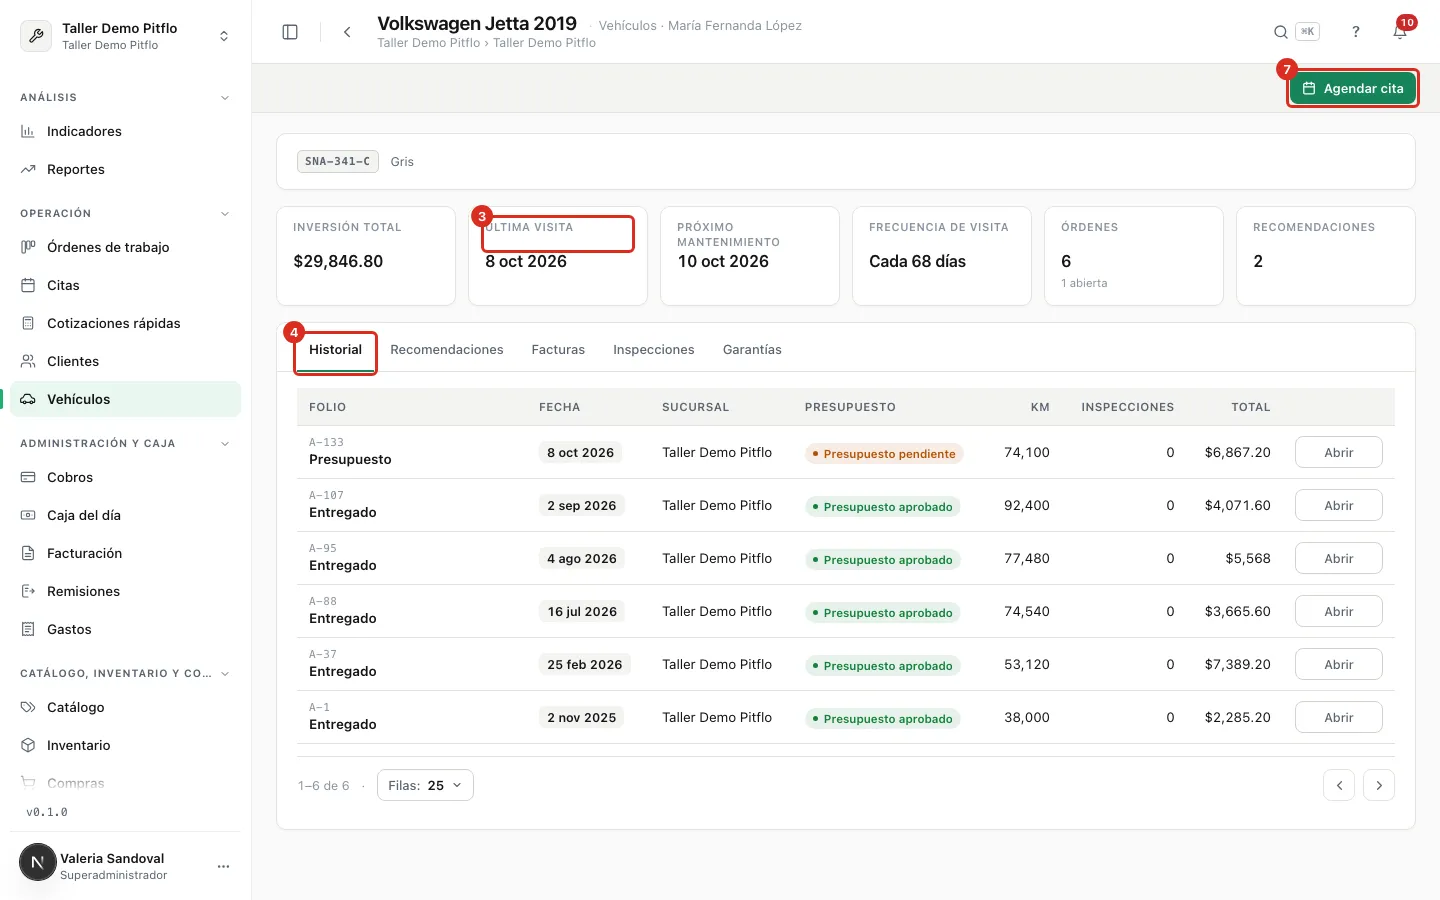Open the help question mark icon
Image resolution: width=1440 pixels, height=900 pixels.
(x=1356, y=32)
